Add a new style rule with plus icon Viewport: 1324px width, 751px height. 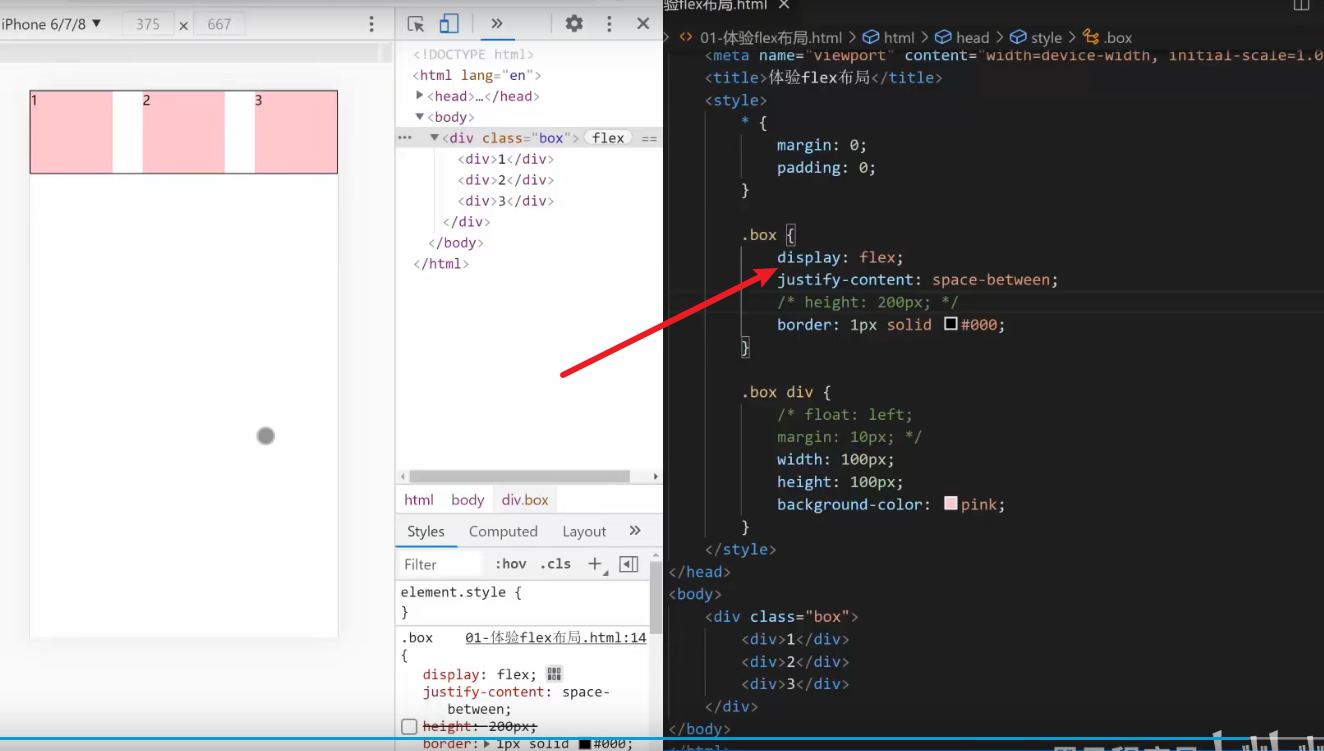(596, 564)
